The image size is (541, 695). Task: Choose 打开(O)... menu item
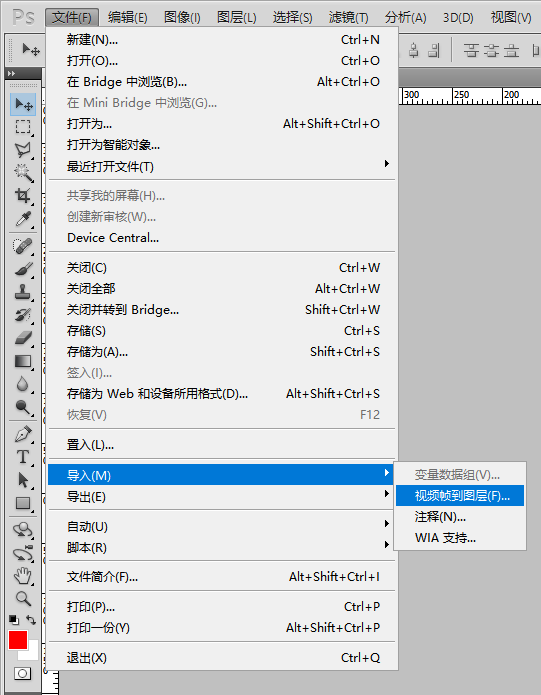[222, 61]
